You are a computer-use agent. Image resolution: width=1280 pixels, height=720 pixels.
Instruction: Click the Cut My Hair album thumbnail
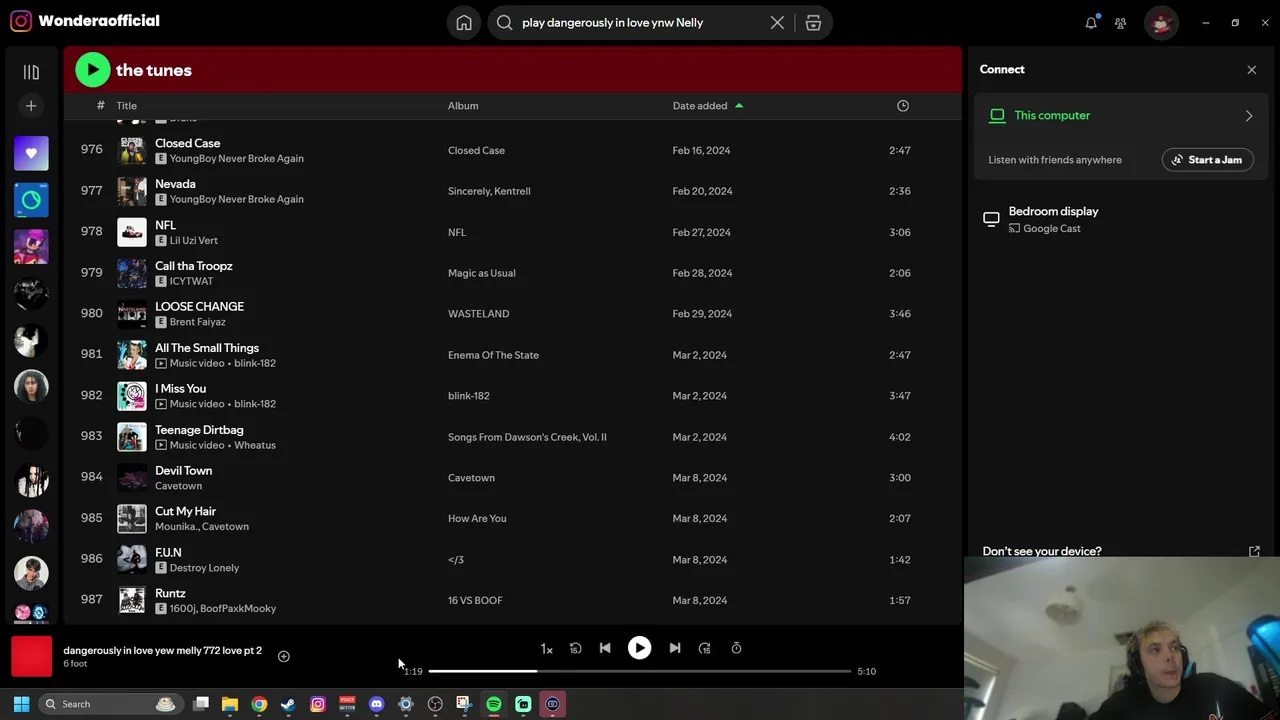tap(132, 519)
